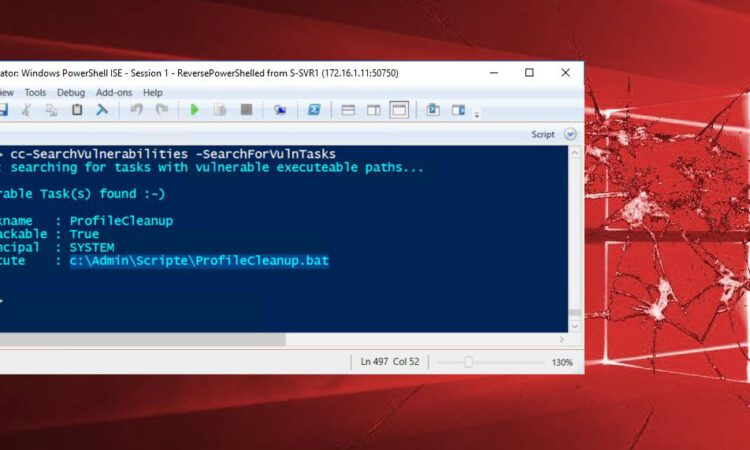
Task: Click the Show Command Window icon
Action: [433, 110]
